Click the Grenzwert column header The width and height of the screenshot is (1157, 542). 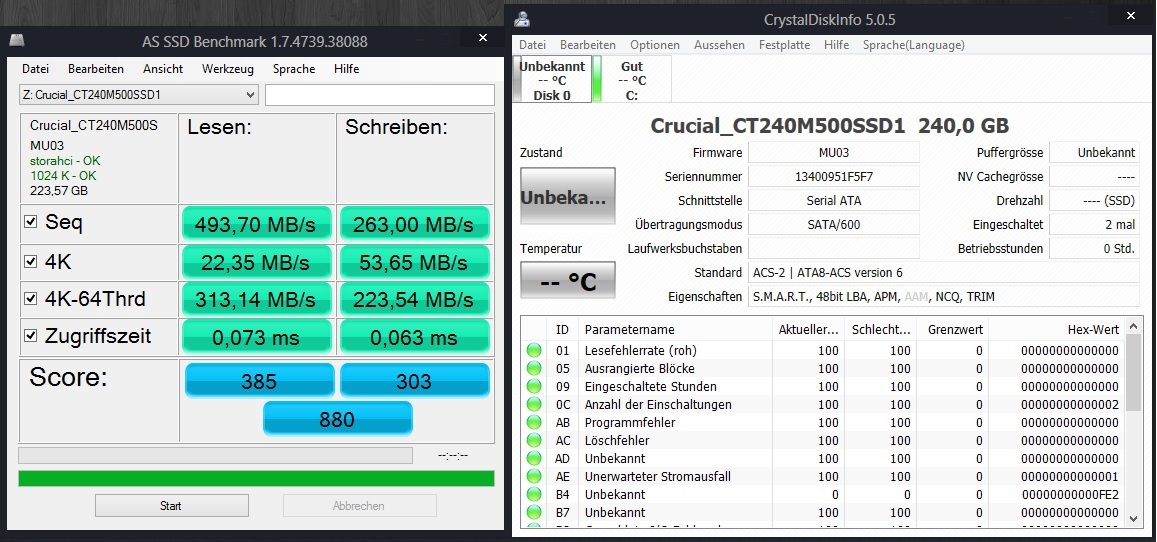[x=952, y=330]
